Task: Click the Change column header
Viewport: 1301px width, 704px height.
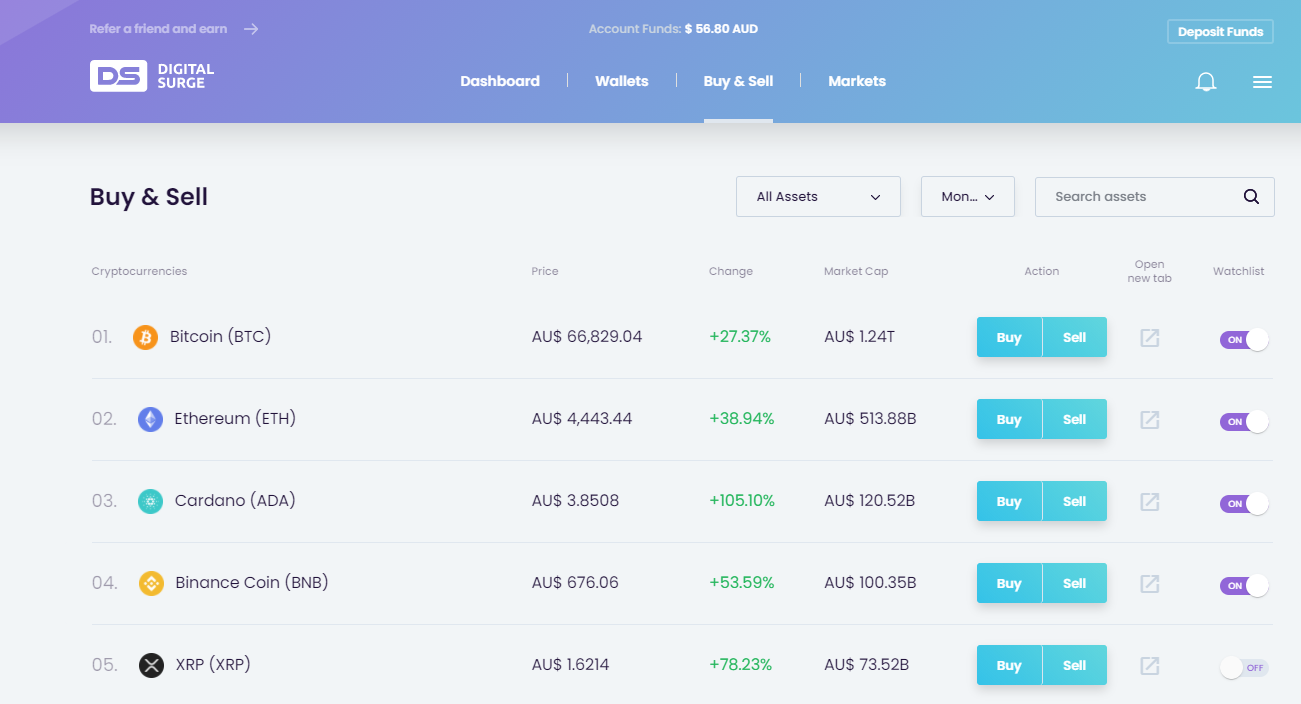Action: pyautogui.click(x=731, y=271)
